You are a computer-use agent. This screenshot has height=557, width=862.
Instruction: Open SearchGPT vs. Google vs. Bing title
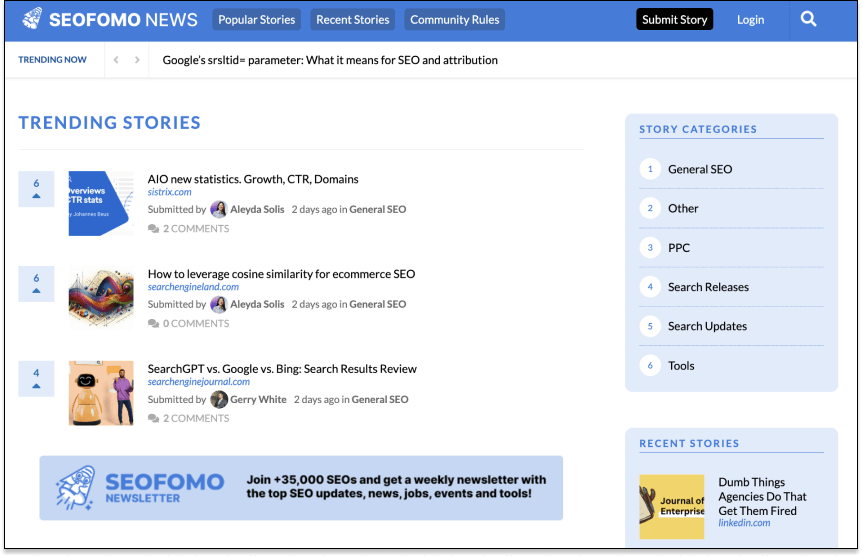[282, 368]
